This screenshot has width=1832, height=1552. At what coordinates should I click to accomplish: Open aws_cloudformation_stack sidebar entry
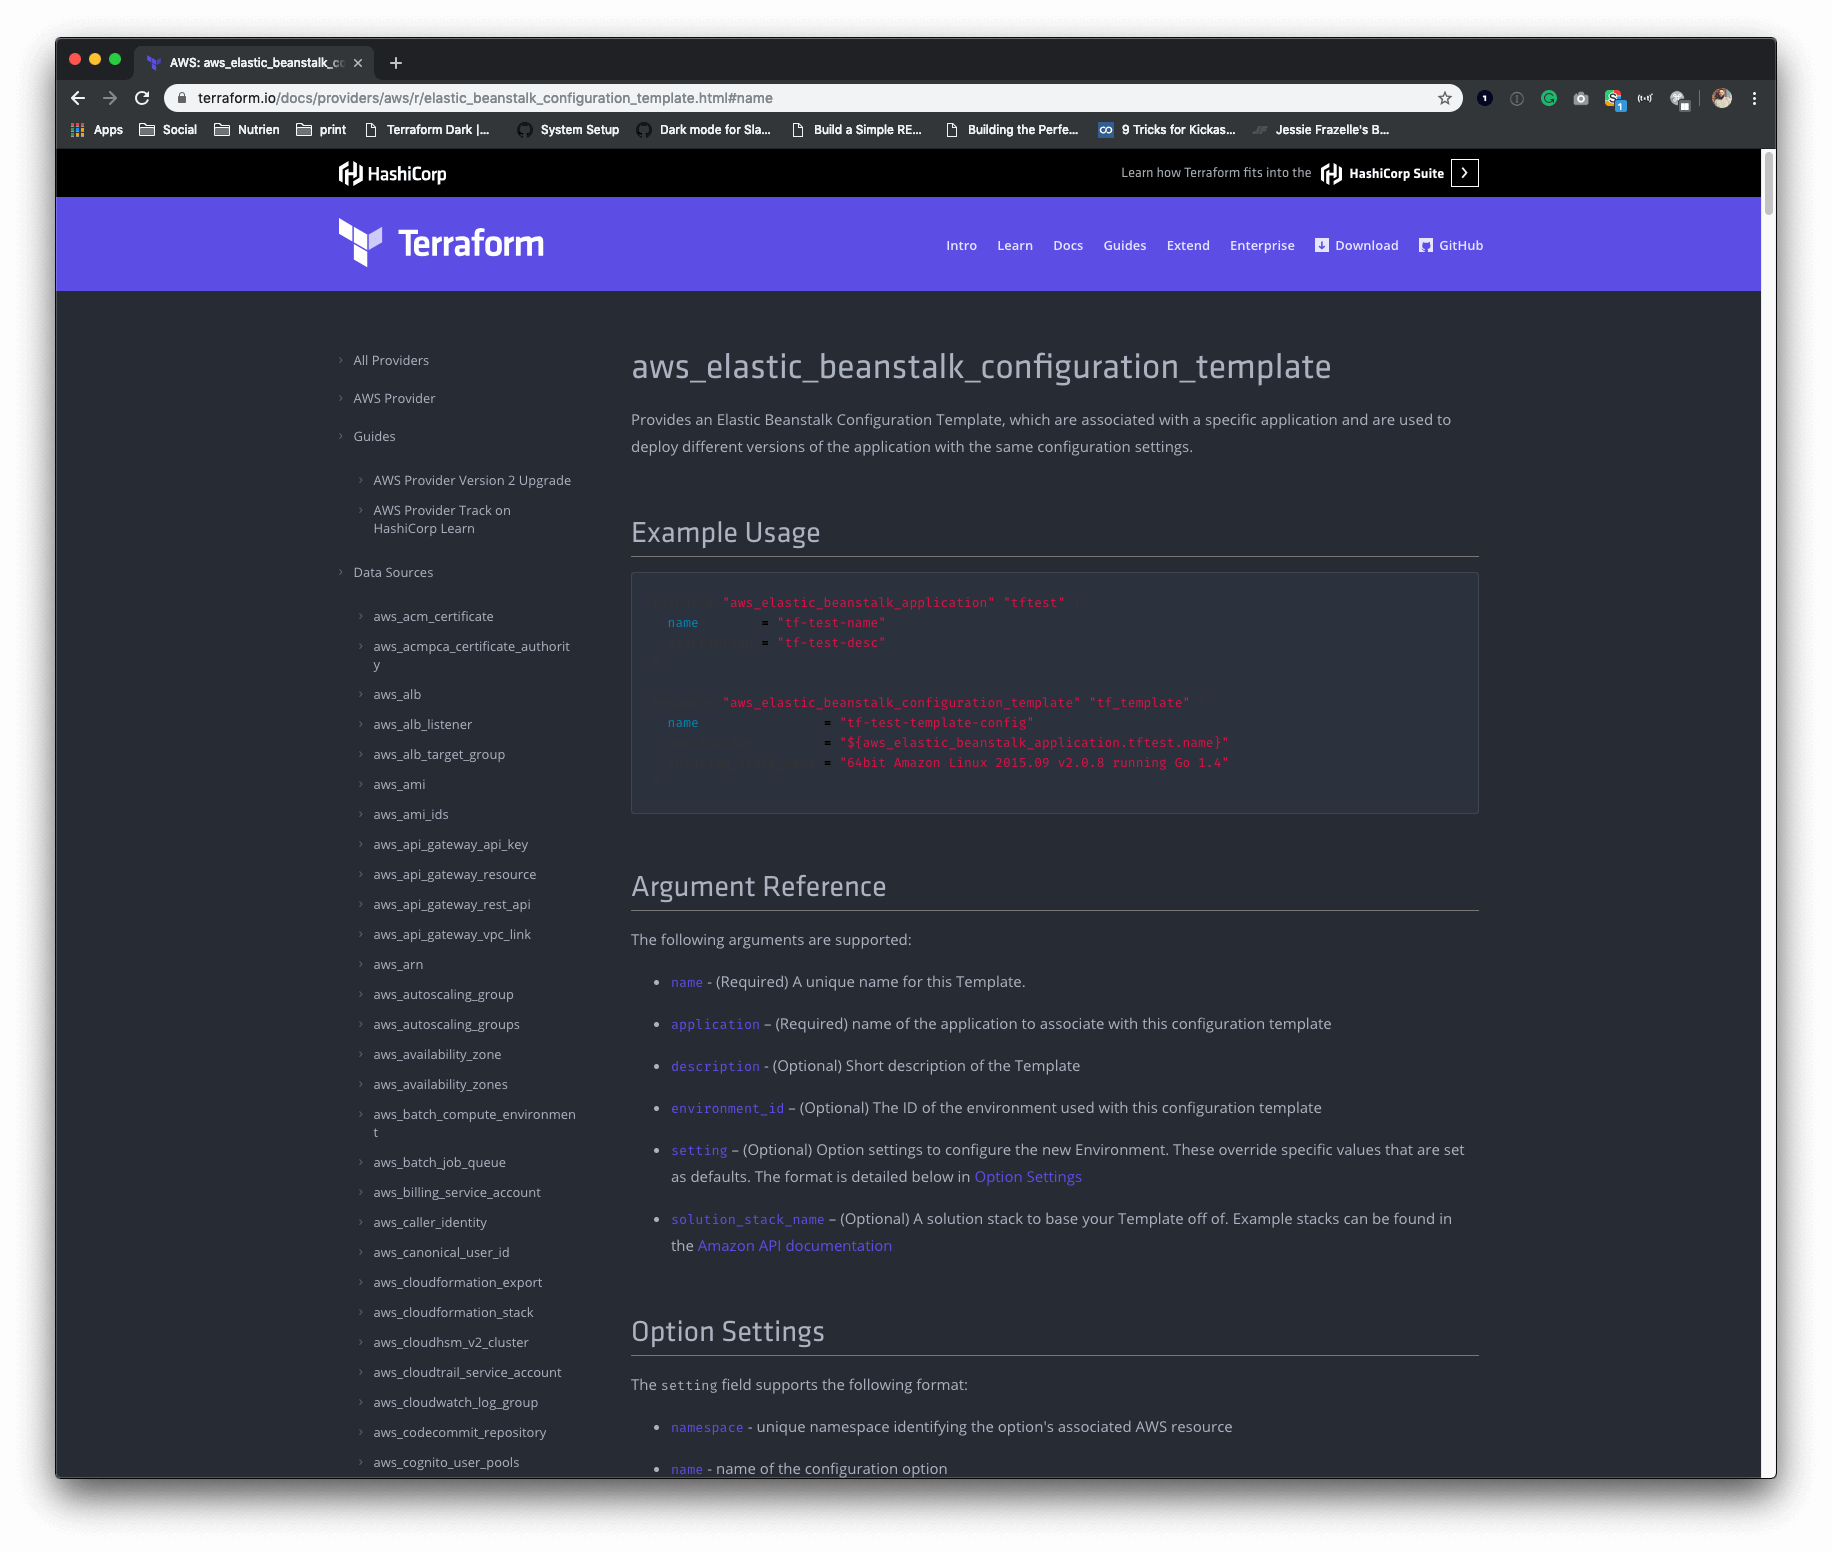pos(453,1312)
